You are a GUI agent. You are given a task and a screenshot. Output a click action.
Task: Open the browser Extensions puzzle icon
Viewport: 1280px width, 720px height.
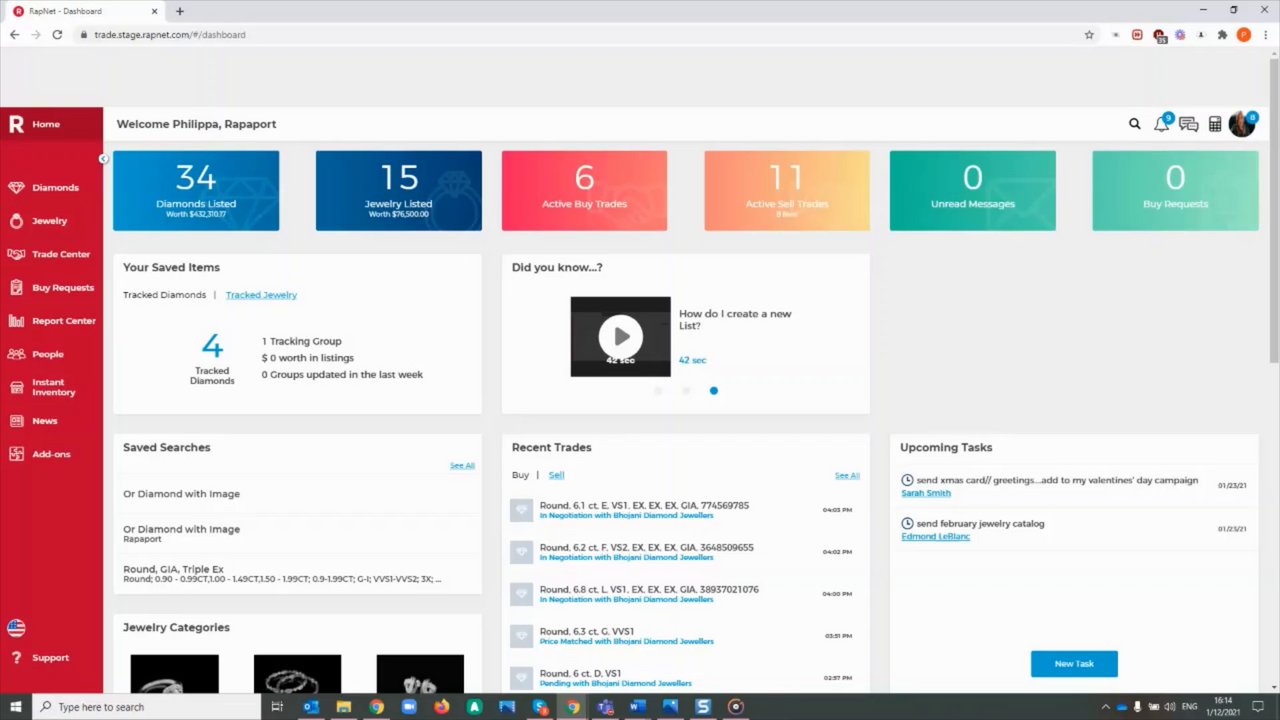pos(1222,35)
